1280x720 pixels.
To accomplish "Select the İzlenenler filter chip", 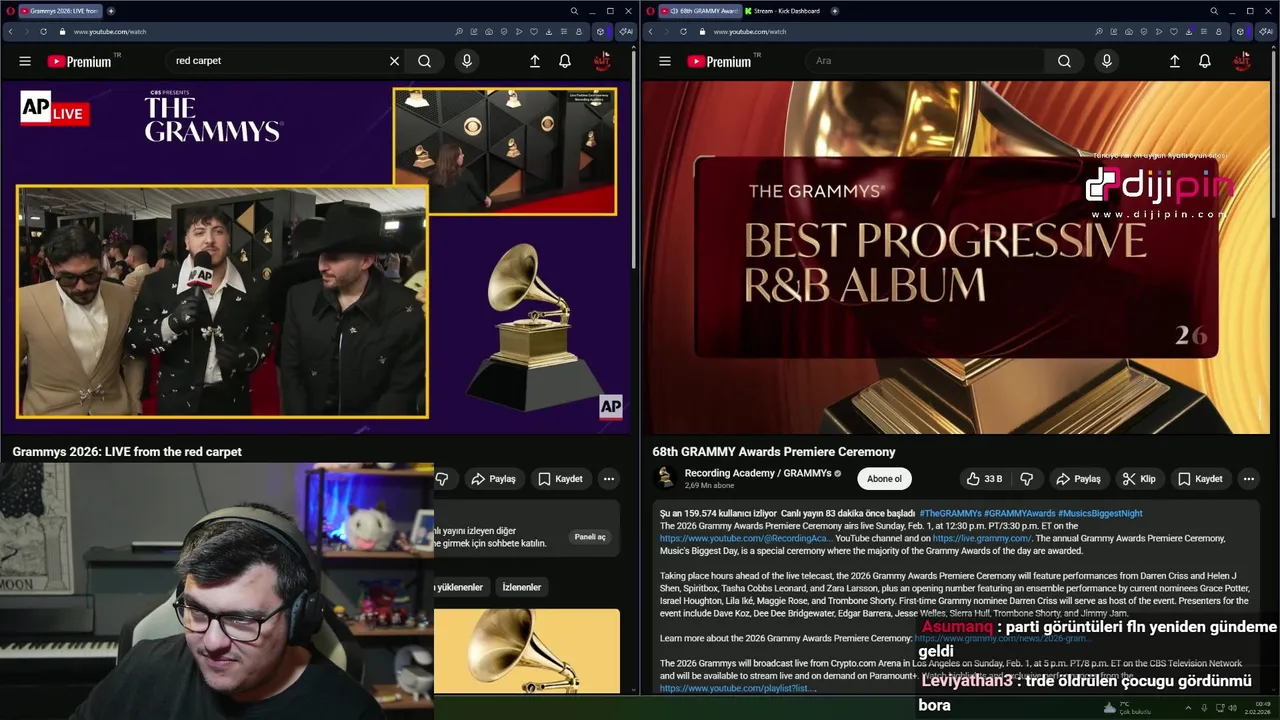I will coord(521,587).
